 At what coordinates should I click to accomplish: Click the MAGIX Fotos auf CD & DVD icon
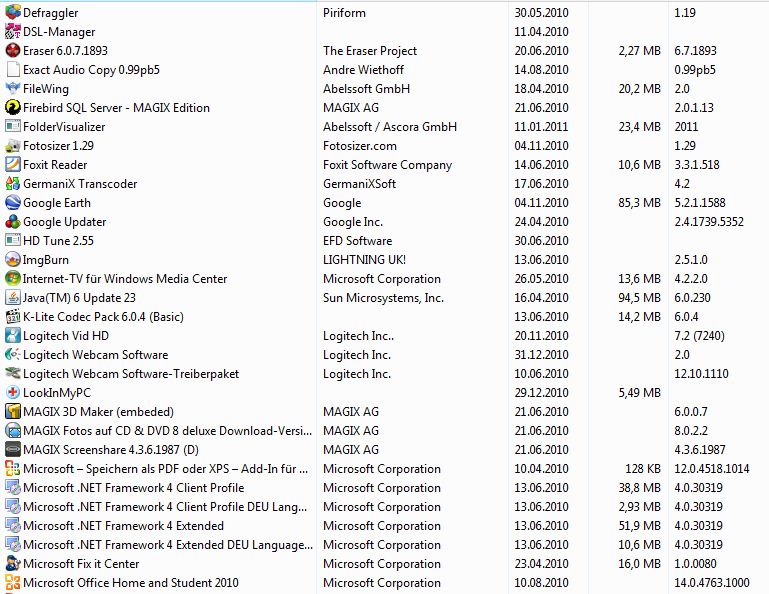click(13, 431)
